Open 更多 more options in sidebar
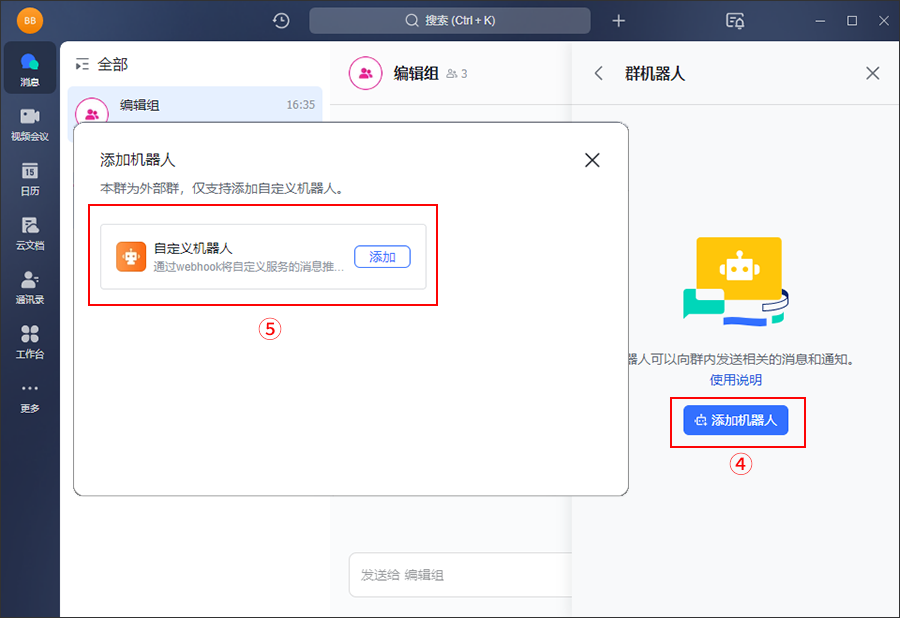 [x=30, y=397]
